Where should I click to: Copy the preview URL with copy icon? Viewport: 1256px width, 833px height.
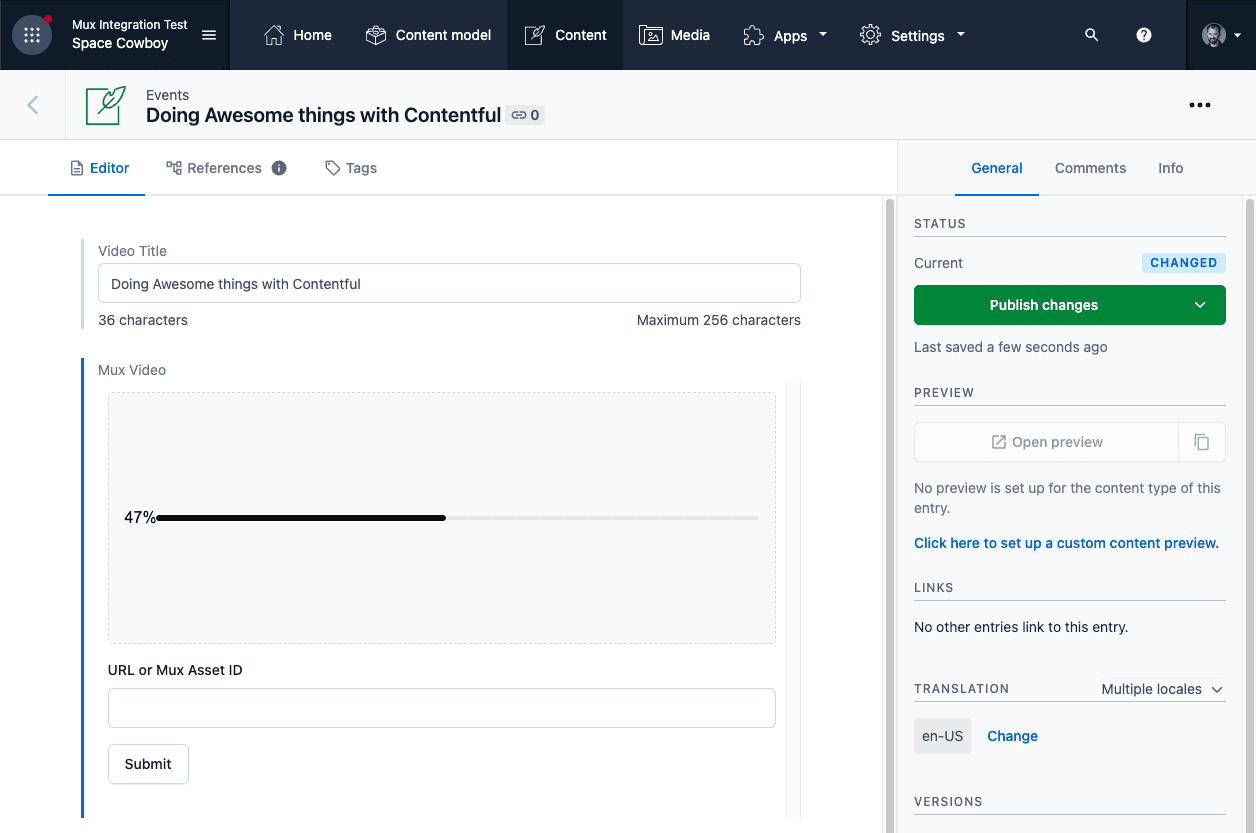(1202, 442)
